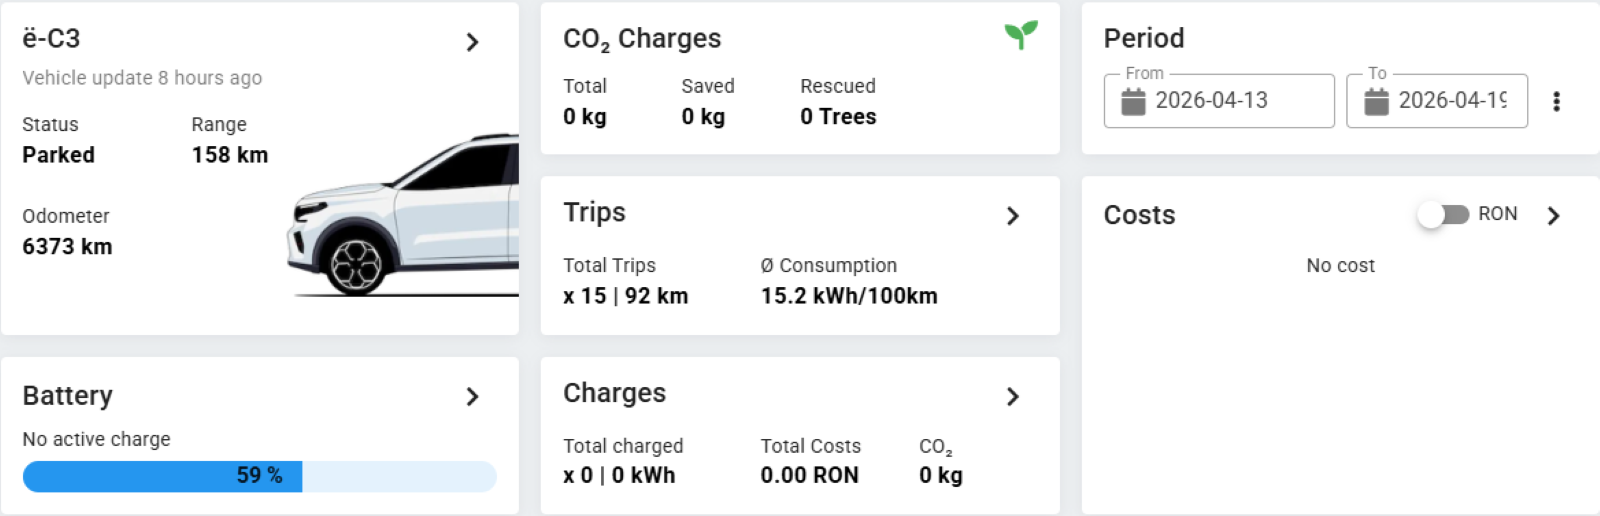
Task: Click the Costs card heading
Action: coord(1139,215)
